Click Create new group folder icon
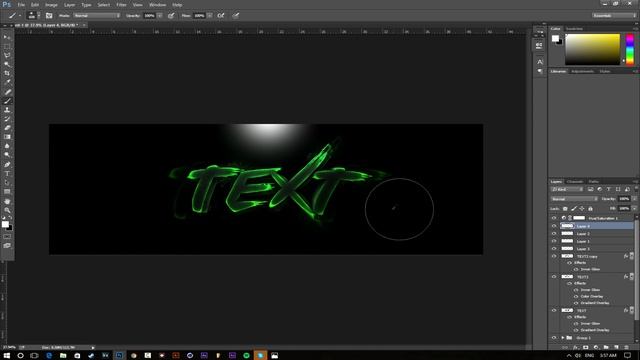 [x=606, y=347]
